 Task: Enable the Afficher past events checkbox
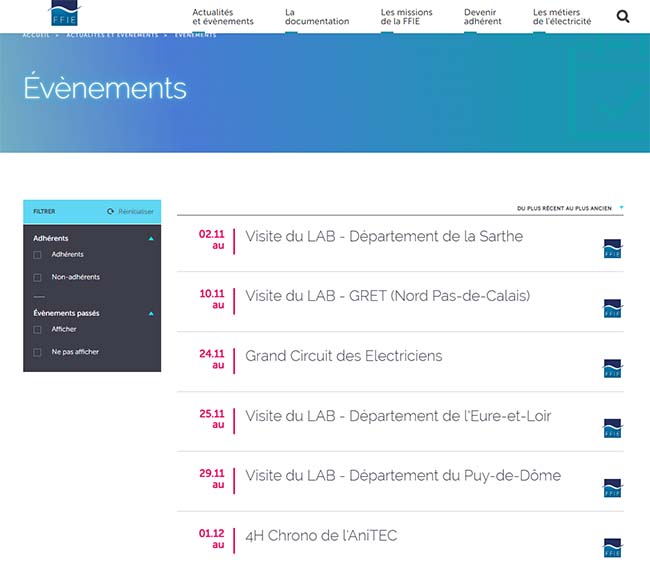pyautogui.click(x=38, y=330)
